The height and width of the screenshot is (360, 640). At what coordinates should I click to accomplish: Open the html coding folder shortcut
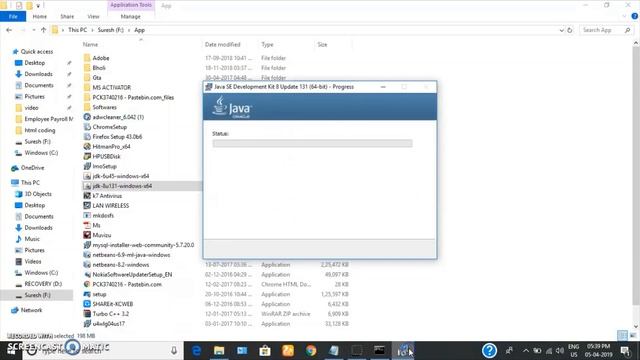(40, 131)
